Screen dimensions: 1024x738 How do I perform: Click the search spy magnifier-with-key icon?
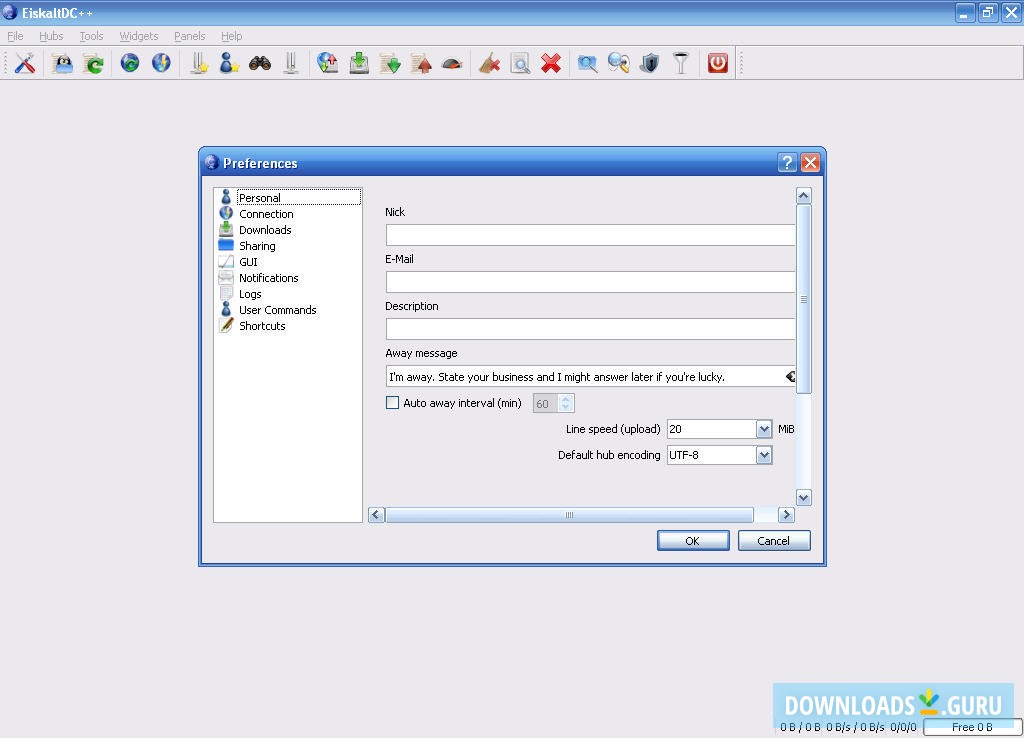point(618,63)
